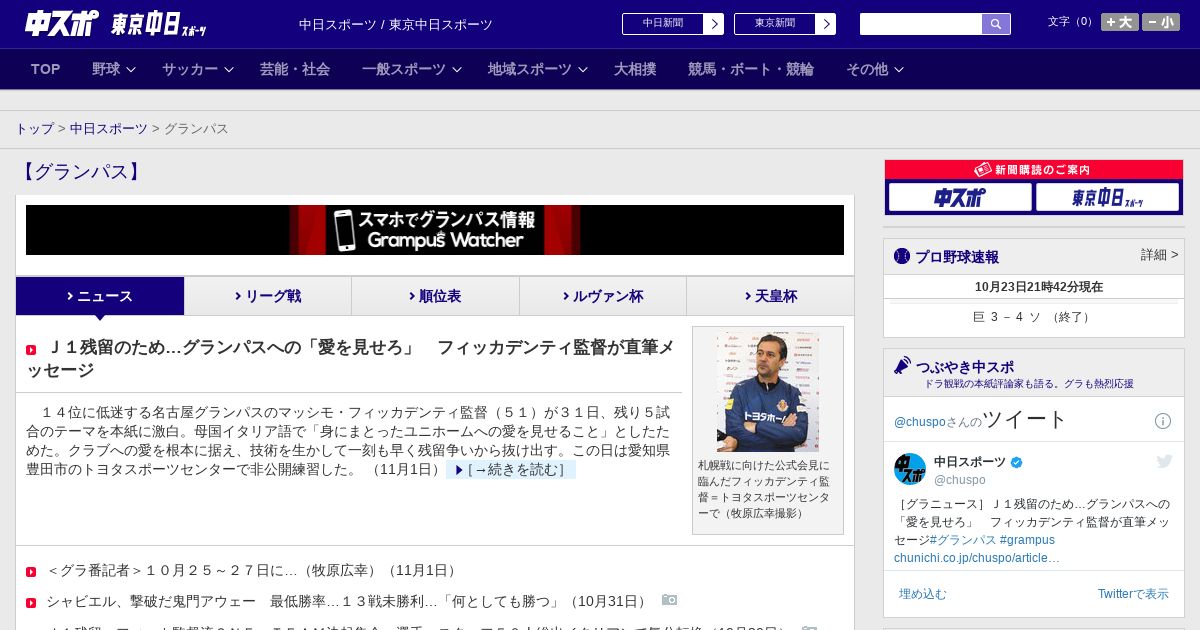Image resolution: width=1200 pixels, height=630 pixels.
Task: Click 中日スポーツ Twitter avatar
Action: tap(910, 469)
